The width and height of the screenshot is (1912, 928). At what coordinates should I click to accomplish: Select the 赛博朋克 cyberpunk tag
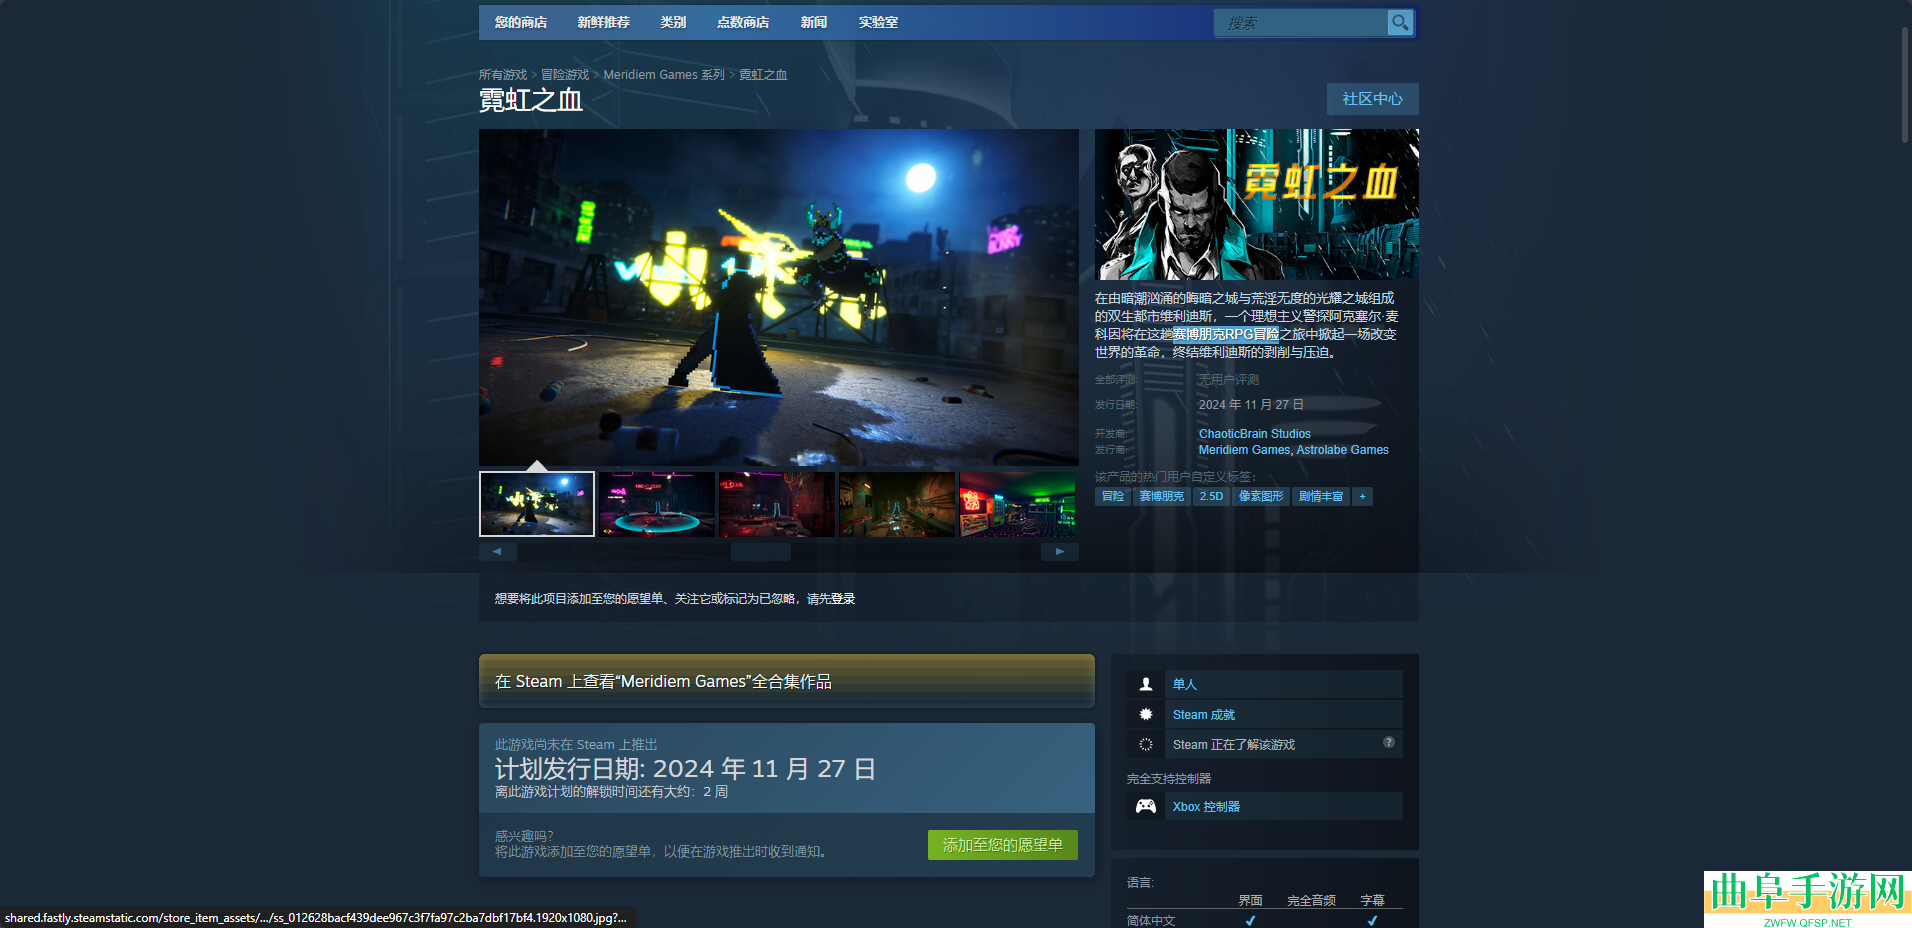click(x=1161, y=497)
